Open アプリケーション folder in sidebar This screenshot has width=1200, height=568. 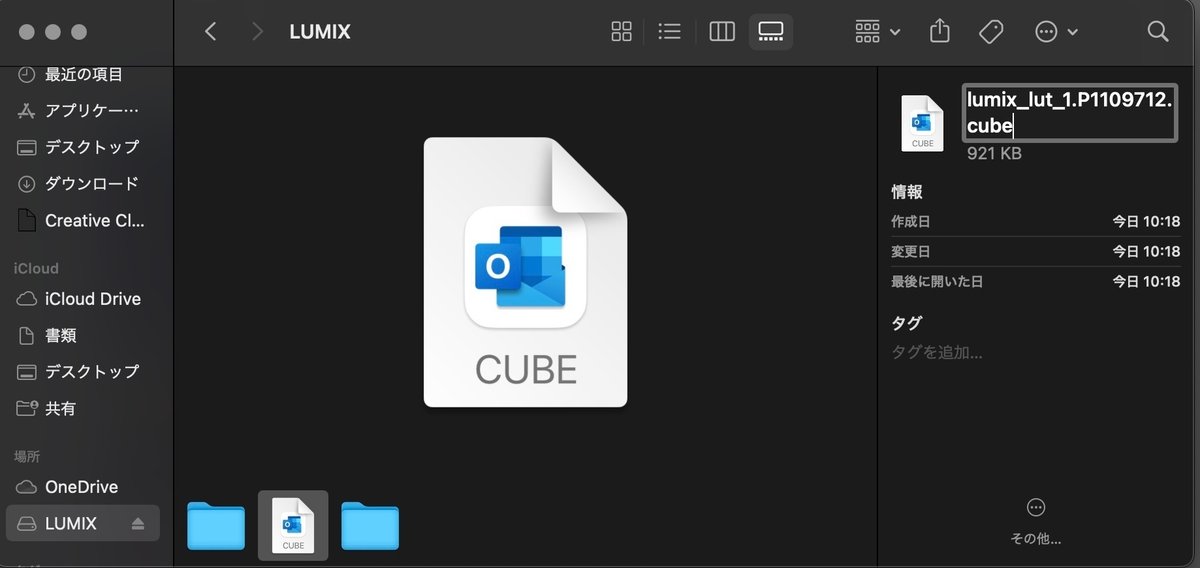pyautogui.click(x=83, y=110)
